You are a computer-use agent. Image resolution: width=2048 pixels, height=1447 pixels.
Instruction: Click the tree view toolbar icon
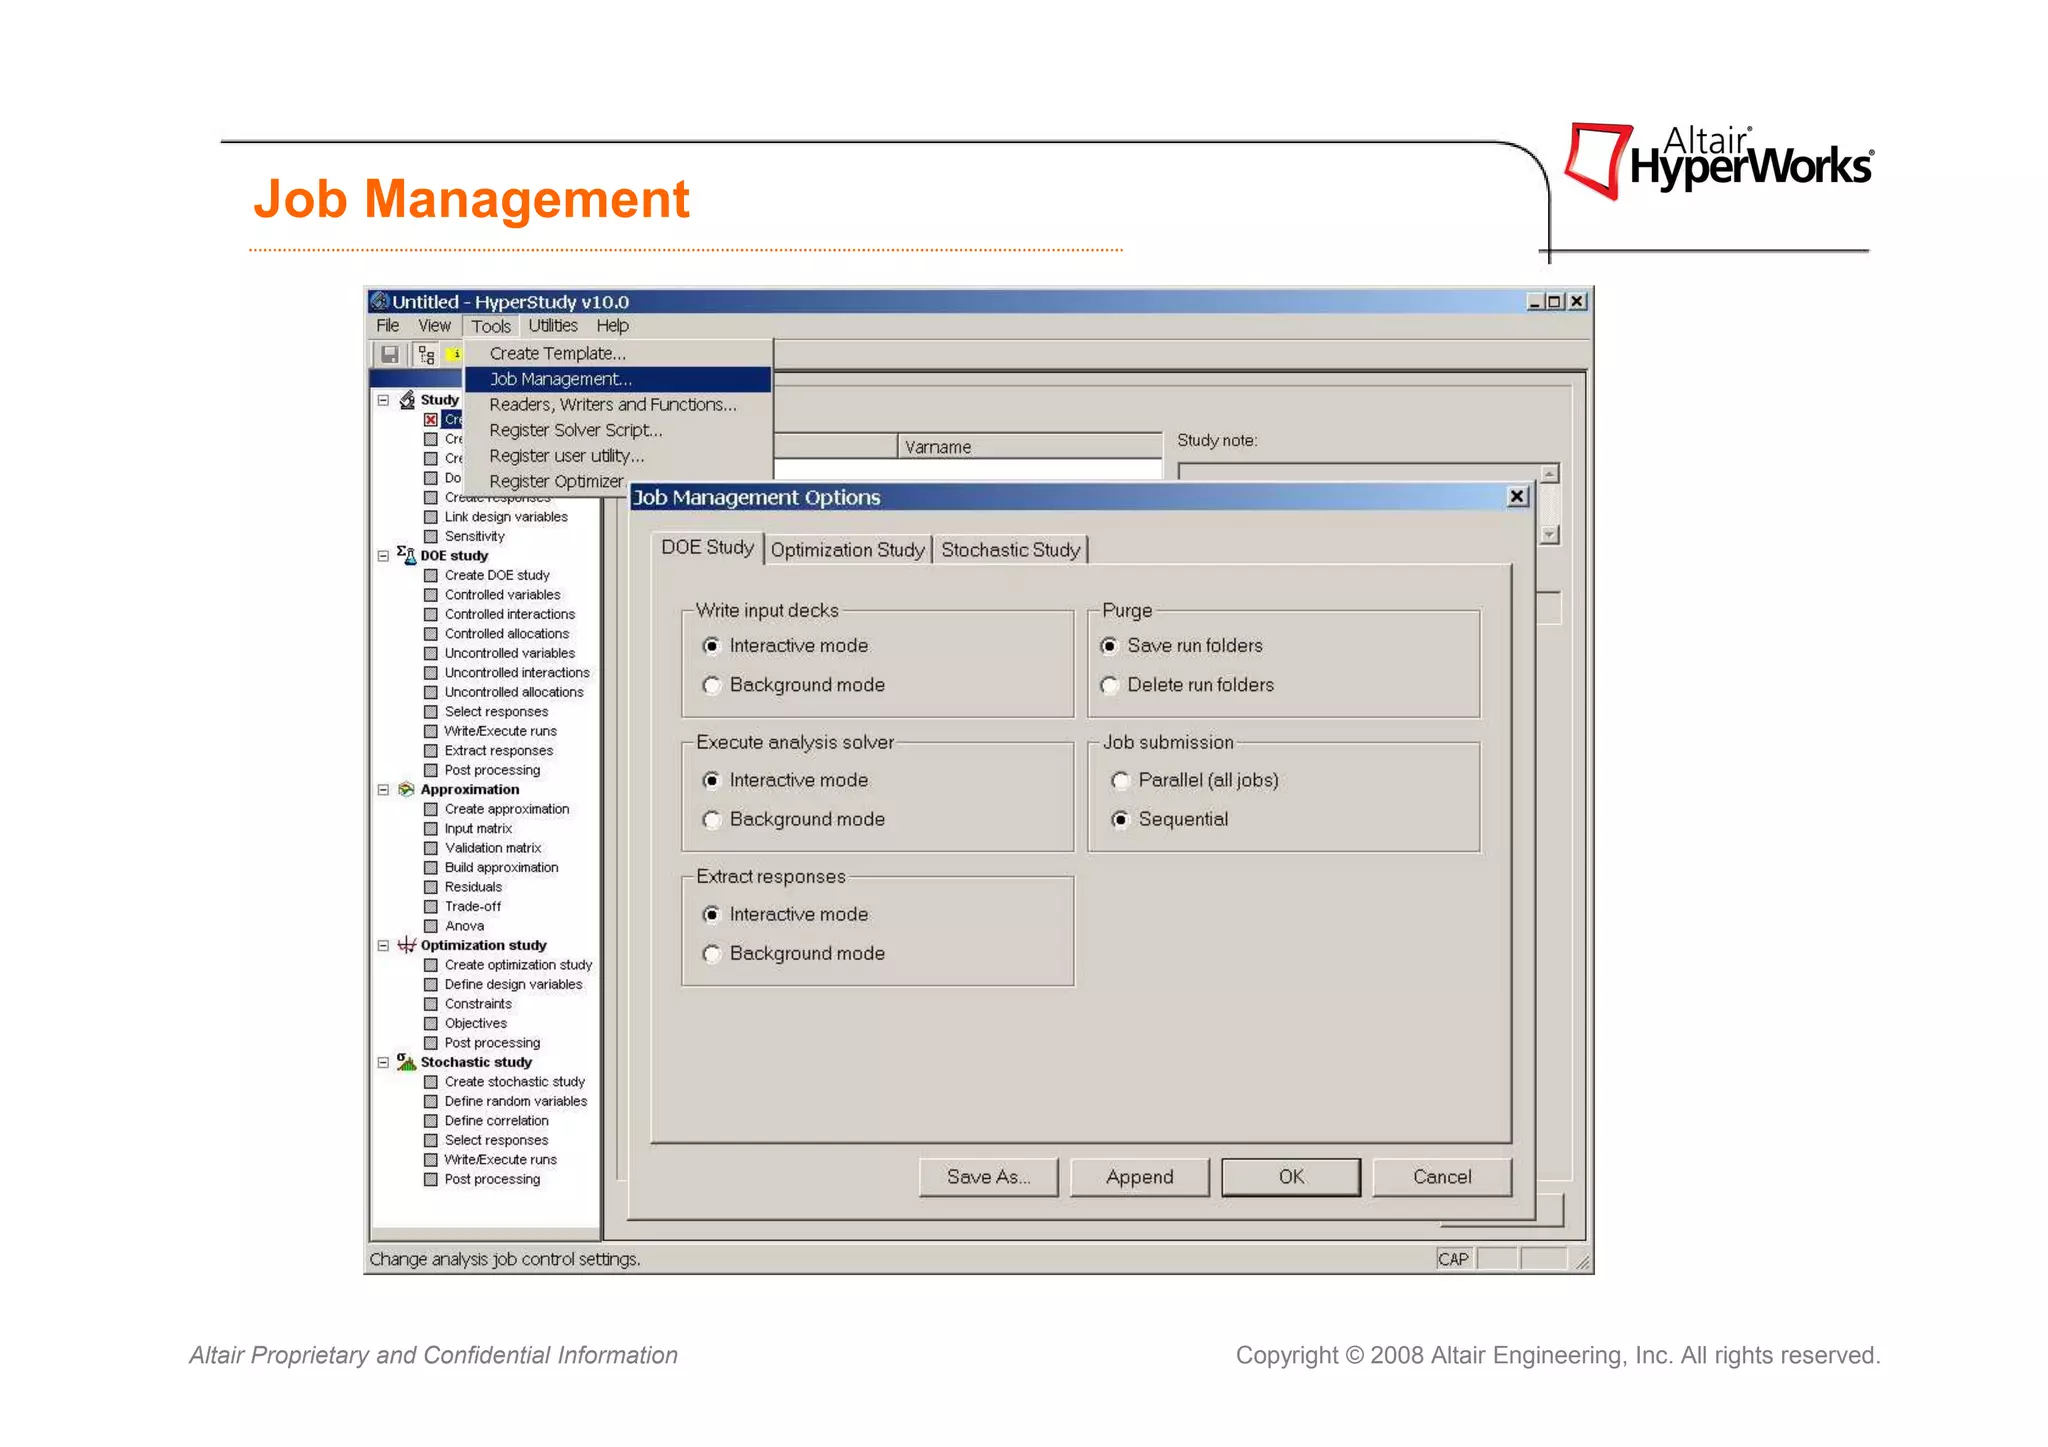(x=427, y=354)
